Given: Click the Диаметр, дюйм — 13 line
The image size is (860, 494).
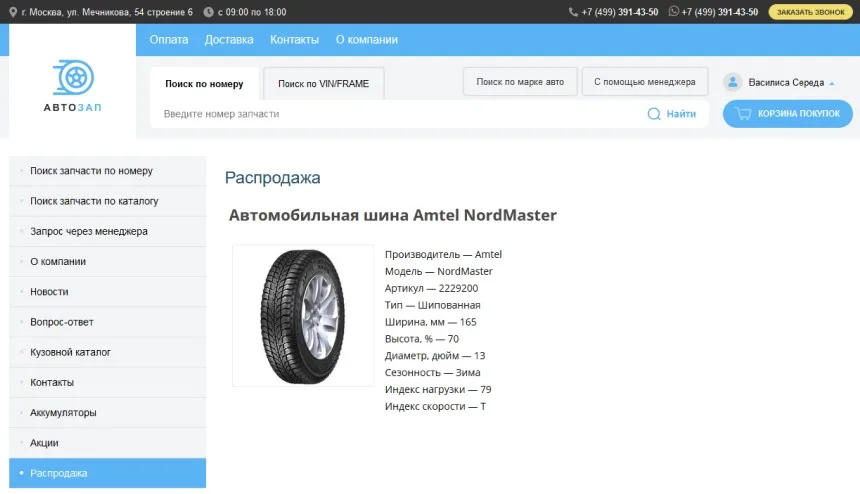Looking at the screenshot, I should [435, 356].
